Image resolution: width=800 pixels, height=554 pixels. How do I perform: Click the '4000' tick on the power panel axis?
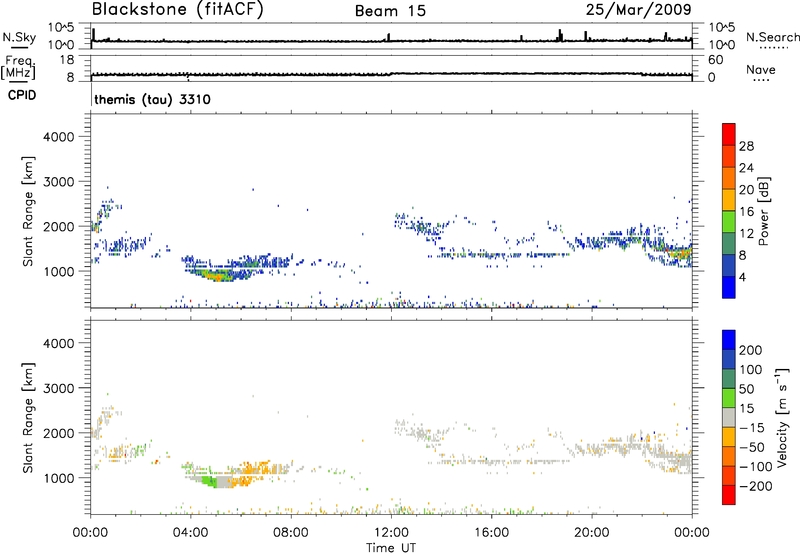click(59, 137)
